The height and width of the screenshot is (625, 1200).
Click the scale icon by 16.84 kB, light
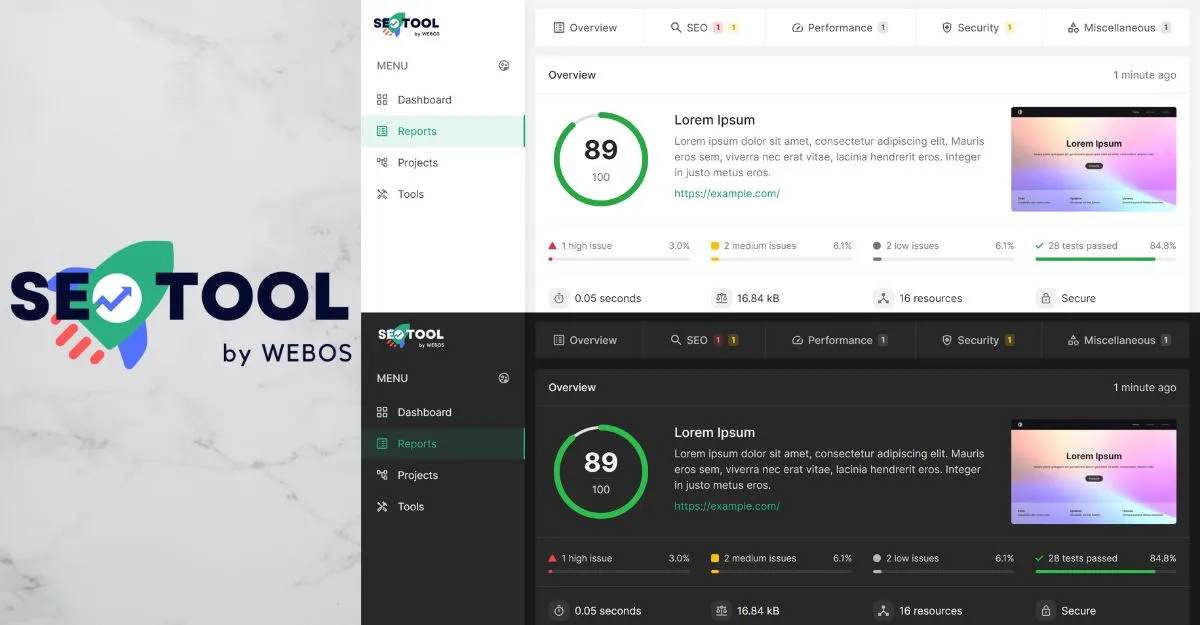click(x=720, y=298)
